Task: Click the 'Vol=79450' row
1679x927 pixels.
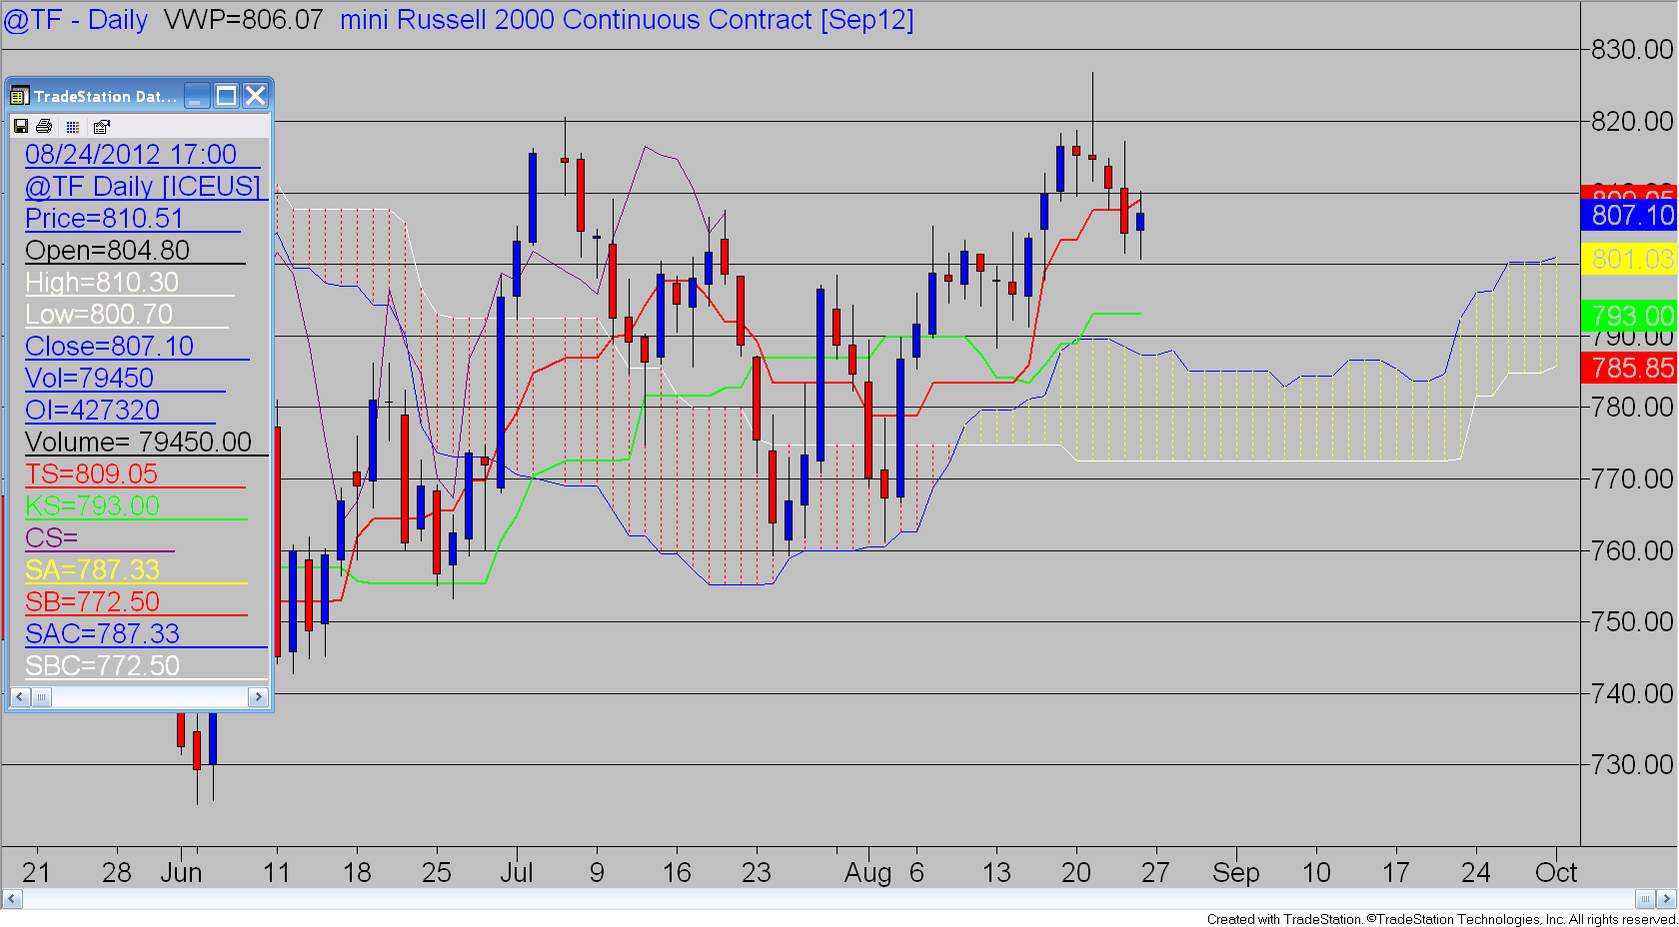Action: pos(90,378)
